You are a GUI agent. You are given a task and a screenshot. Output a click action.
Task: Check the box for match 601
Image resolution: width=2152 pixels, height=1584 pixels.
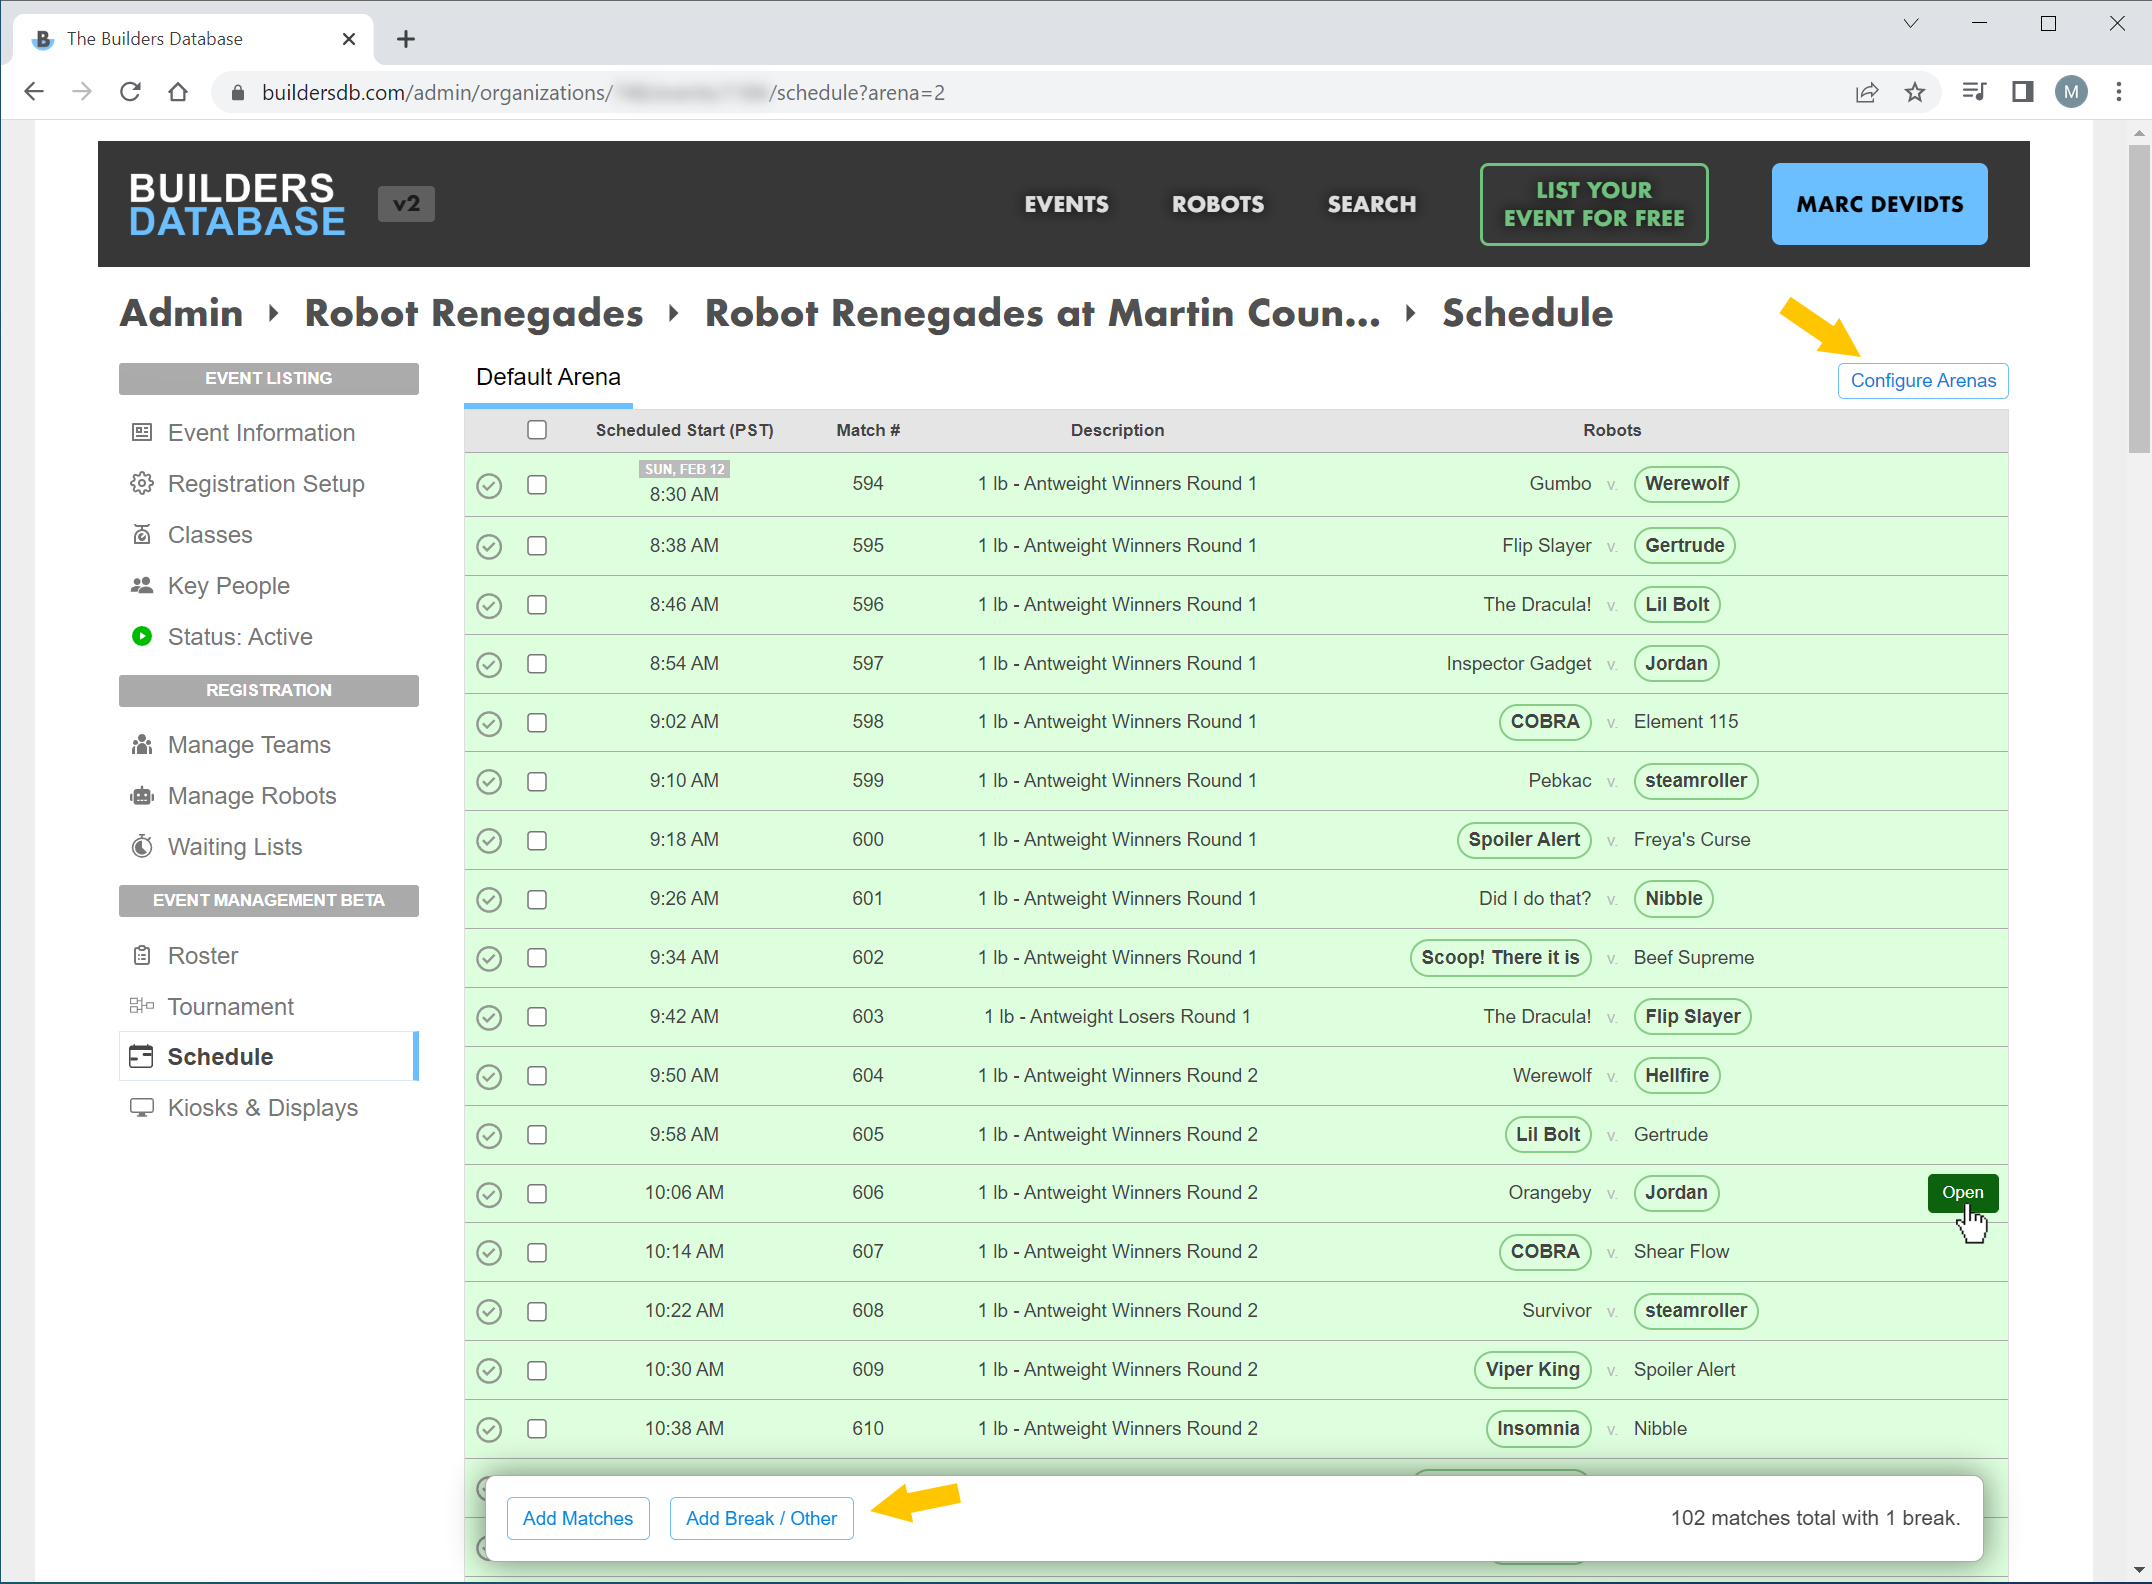537,900
